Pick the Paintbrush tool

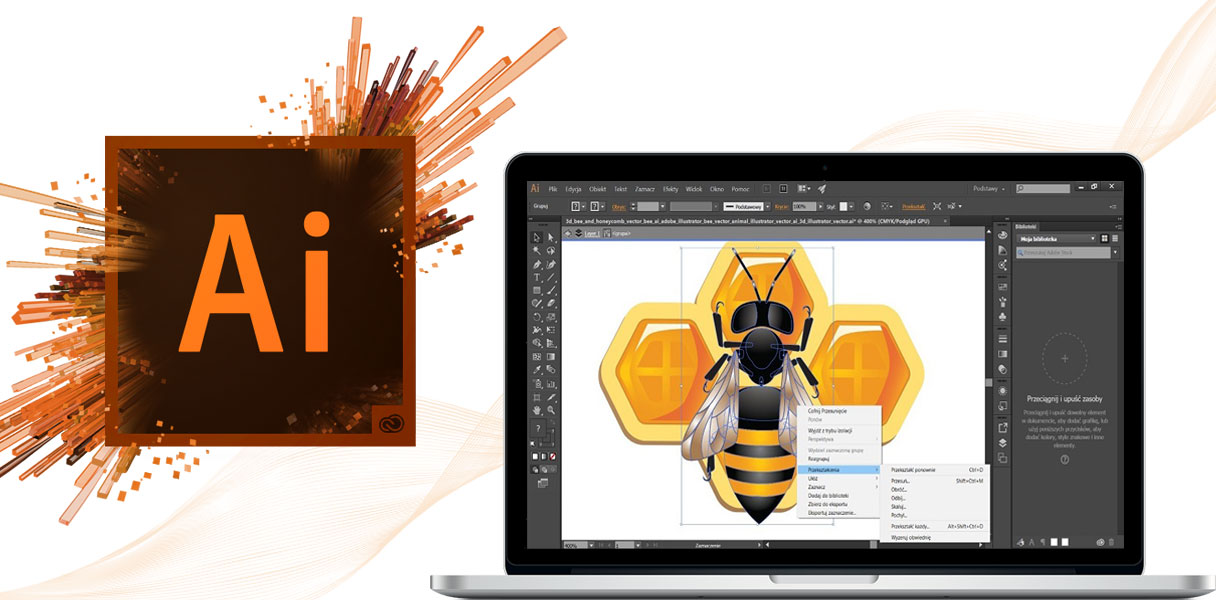coord(551,290)
